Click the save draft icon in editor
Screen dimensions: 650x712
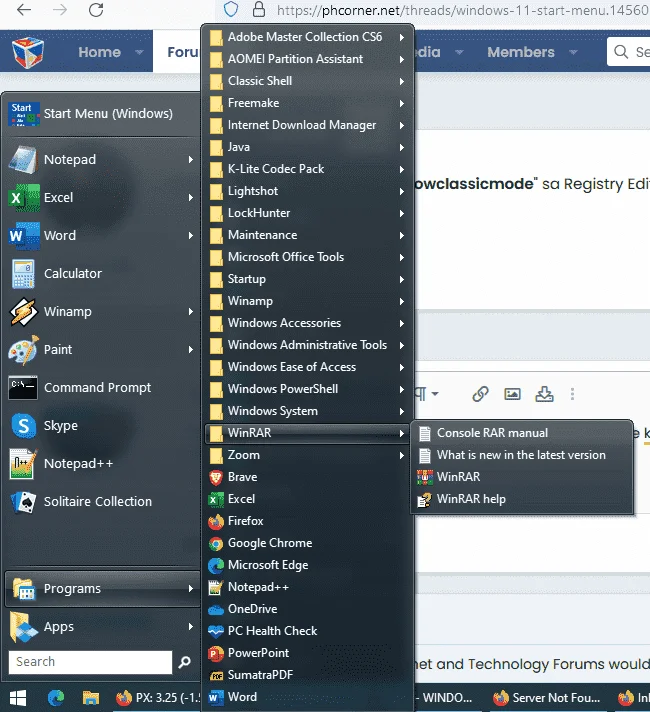(x=544, y=394)
